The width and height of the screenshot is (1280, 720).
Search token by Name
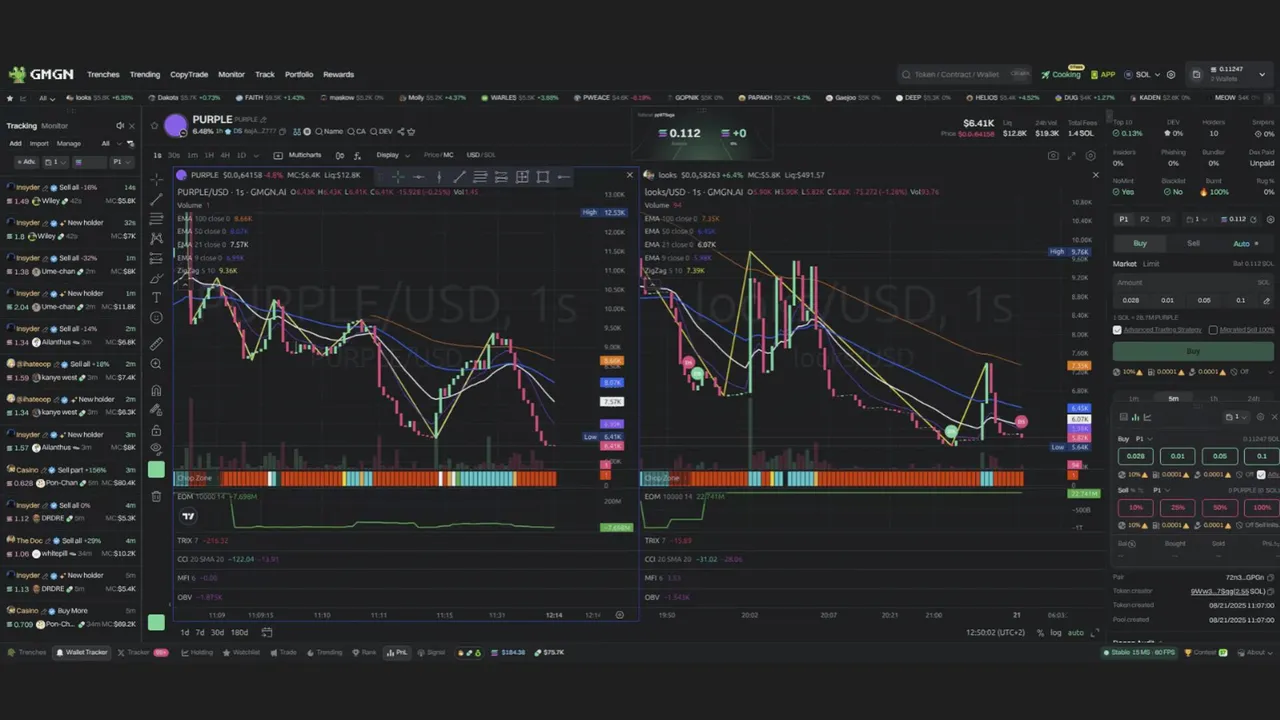click(329, 132)
